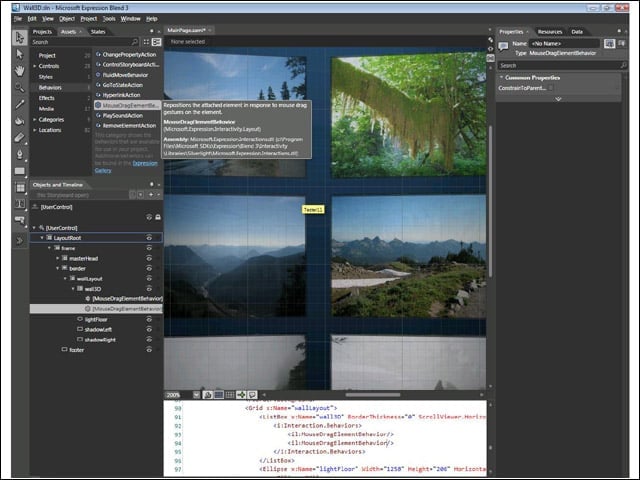Click the artboard horizontal scrollbar

pyautogui.click(x=372, y=395)
